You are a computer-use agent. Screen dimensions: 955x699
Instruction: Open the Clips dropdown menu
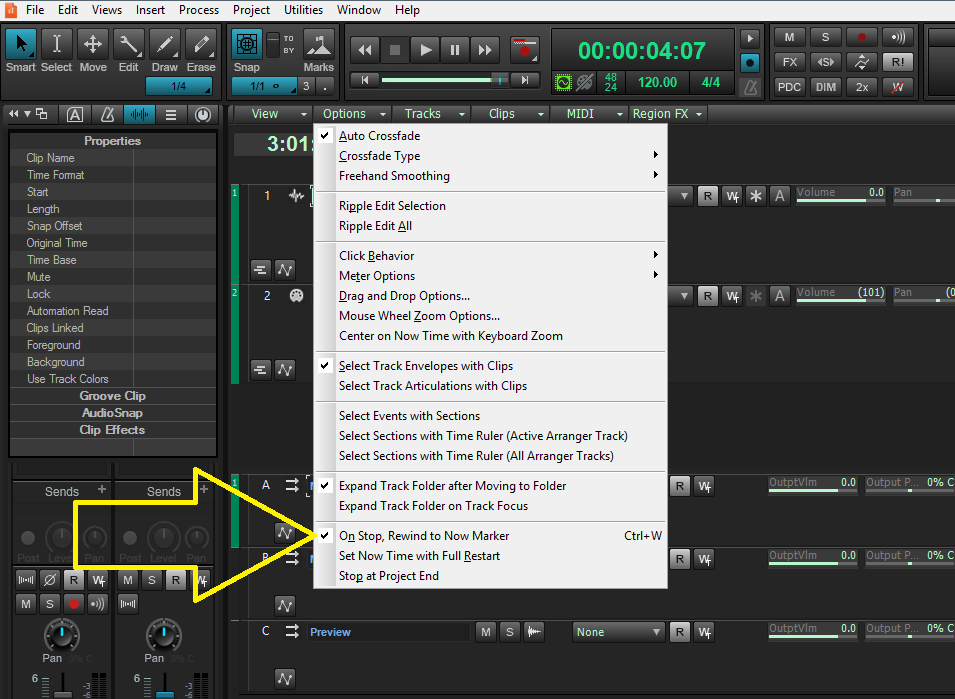[509, 114]
